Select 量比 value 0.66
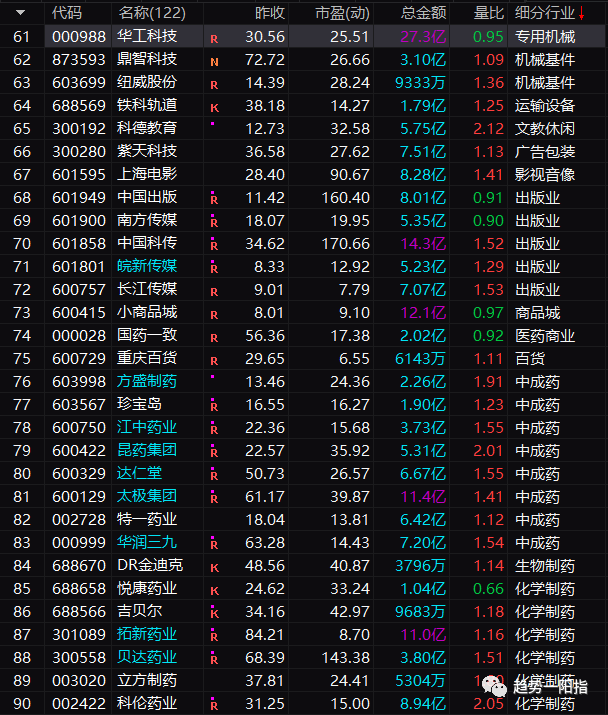608x715 pixels. point(488,588)
